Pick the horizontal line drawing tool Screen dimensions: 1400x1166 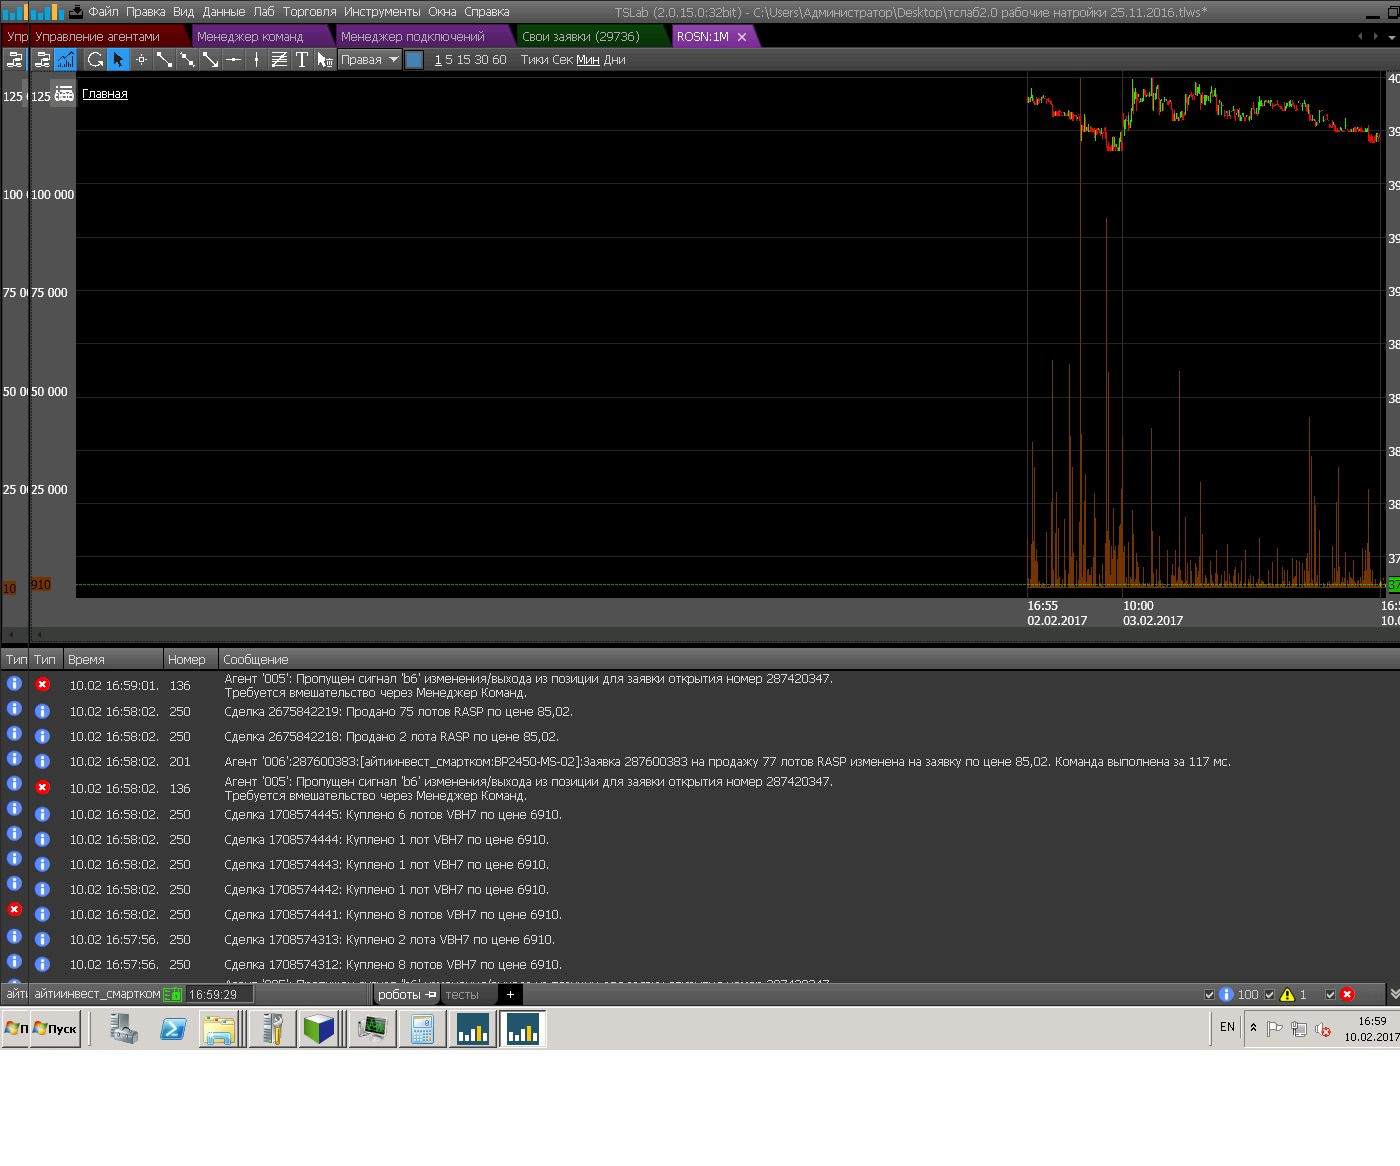(233, 60)
